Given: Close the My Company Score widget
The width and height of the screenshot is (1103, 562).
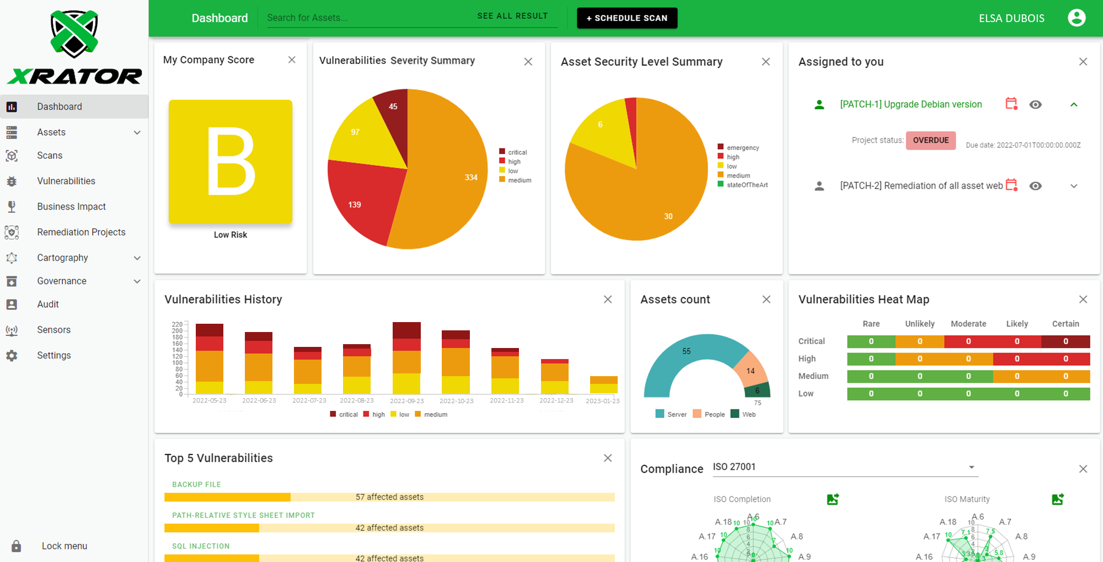Looking at the screenshot, I should [x=292, y=60].
